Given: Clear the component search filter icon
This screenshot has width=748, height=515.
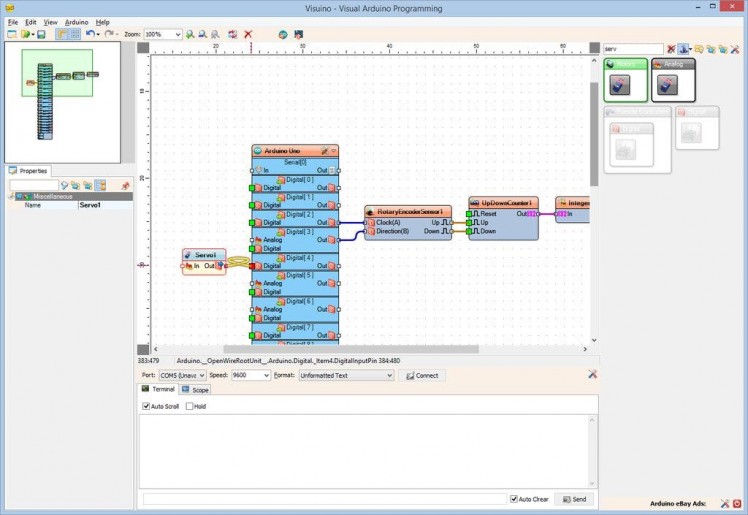Looking at the screenshot, I should (671, 49).
